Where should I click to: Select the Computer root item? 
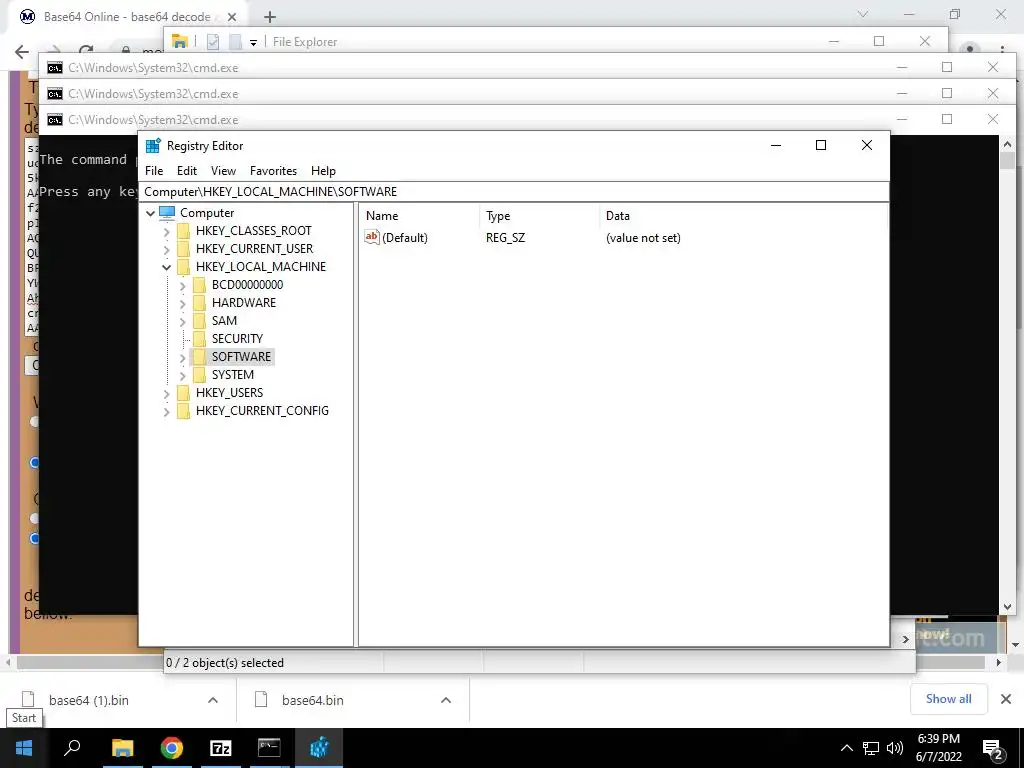pyautogui.click(x=207, y=213)
